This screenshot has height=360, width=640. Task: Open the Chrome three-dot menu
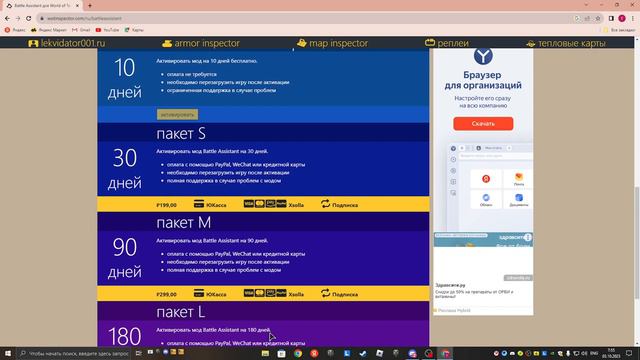pyautogui.click(x=633, y=18)
